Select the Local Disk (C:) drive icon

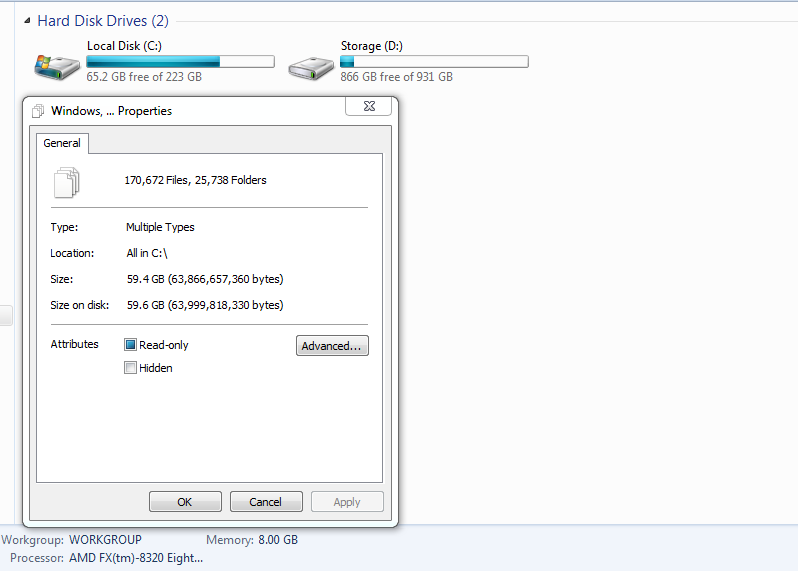[57, 67]
